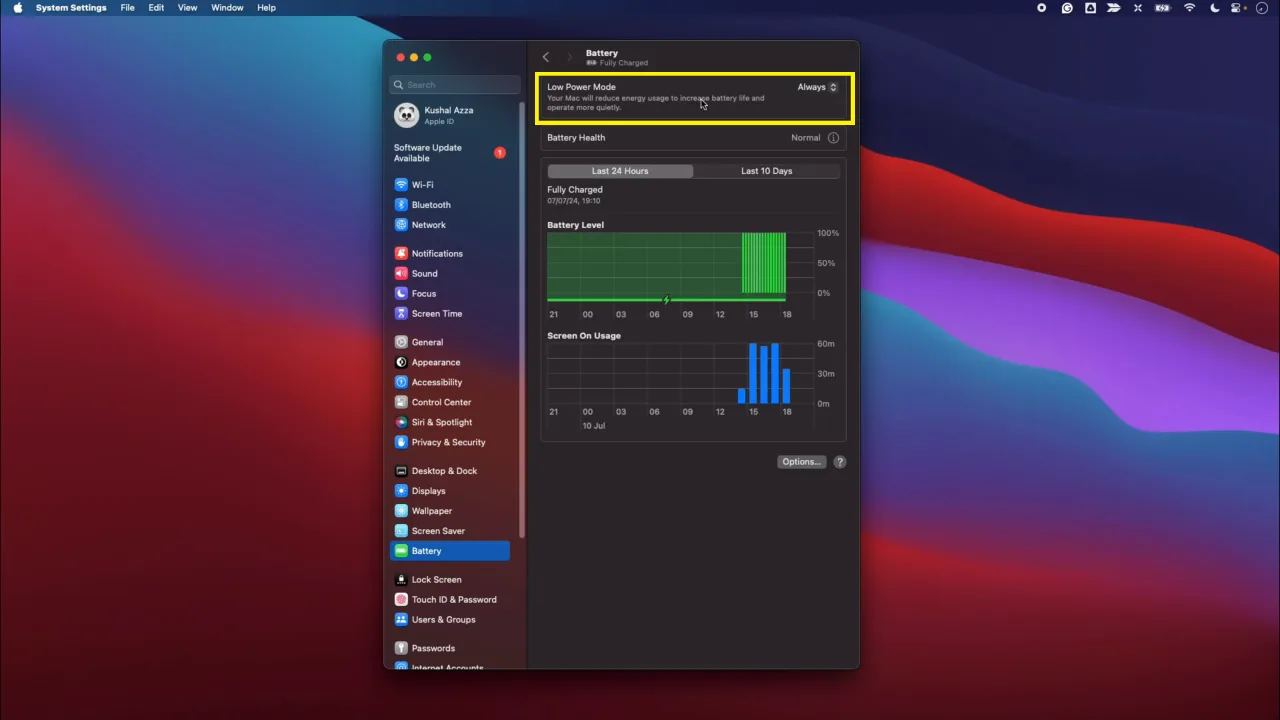Select the Sound settings icon
This screenshot has height=720, width=1280.
pyautogui.click(x=403, y=273)
